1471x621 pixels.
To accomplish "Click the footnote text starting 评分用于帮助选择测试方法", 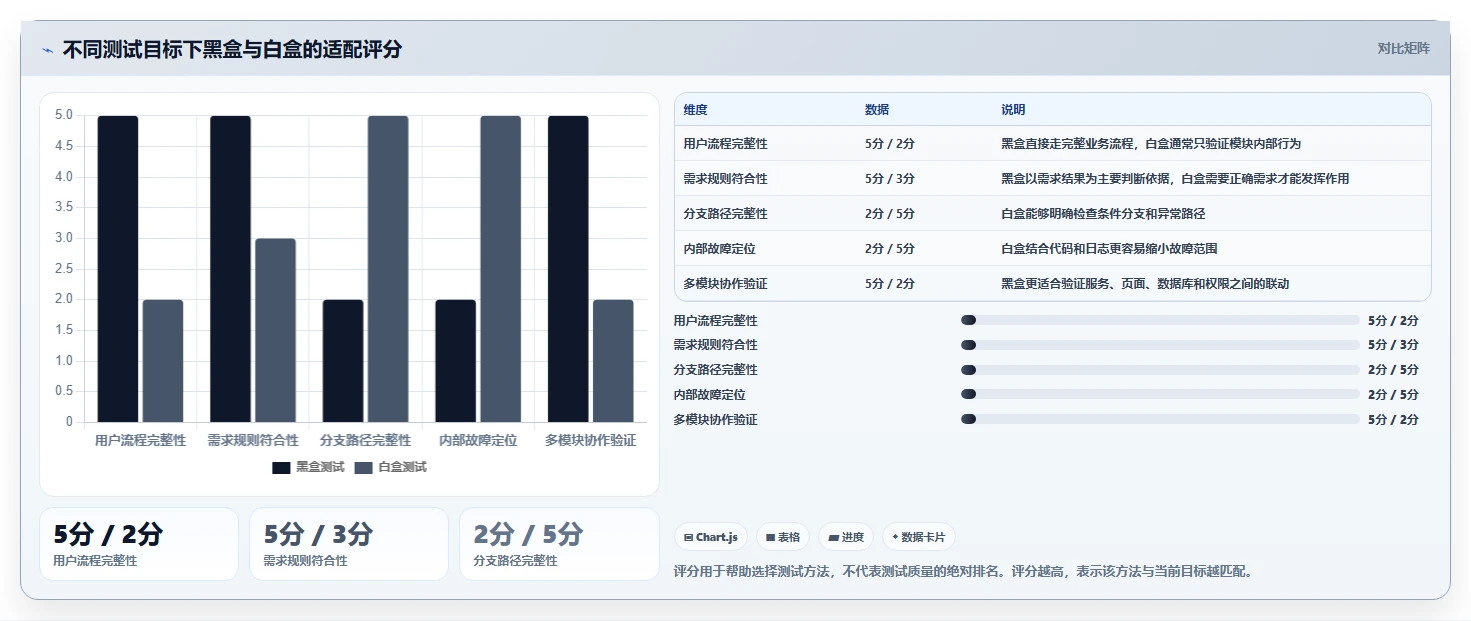I will [964, 572].
